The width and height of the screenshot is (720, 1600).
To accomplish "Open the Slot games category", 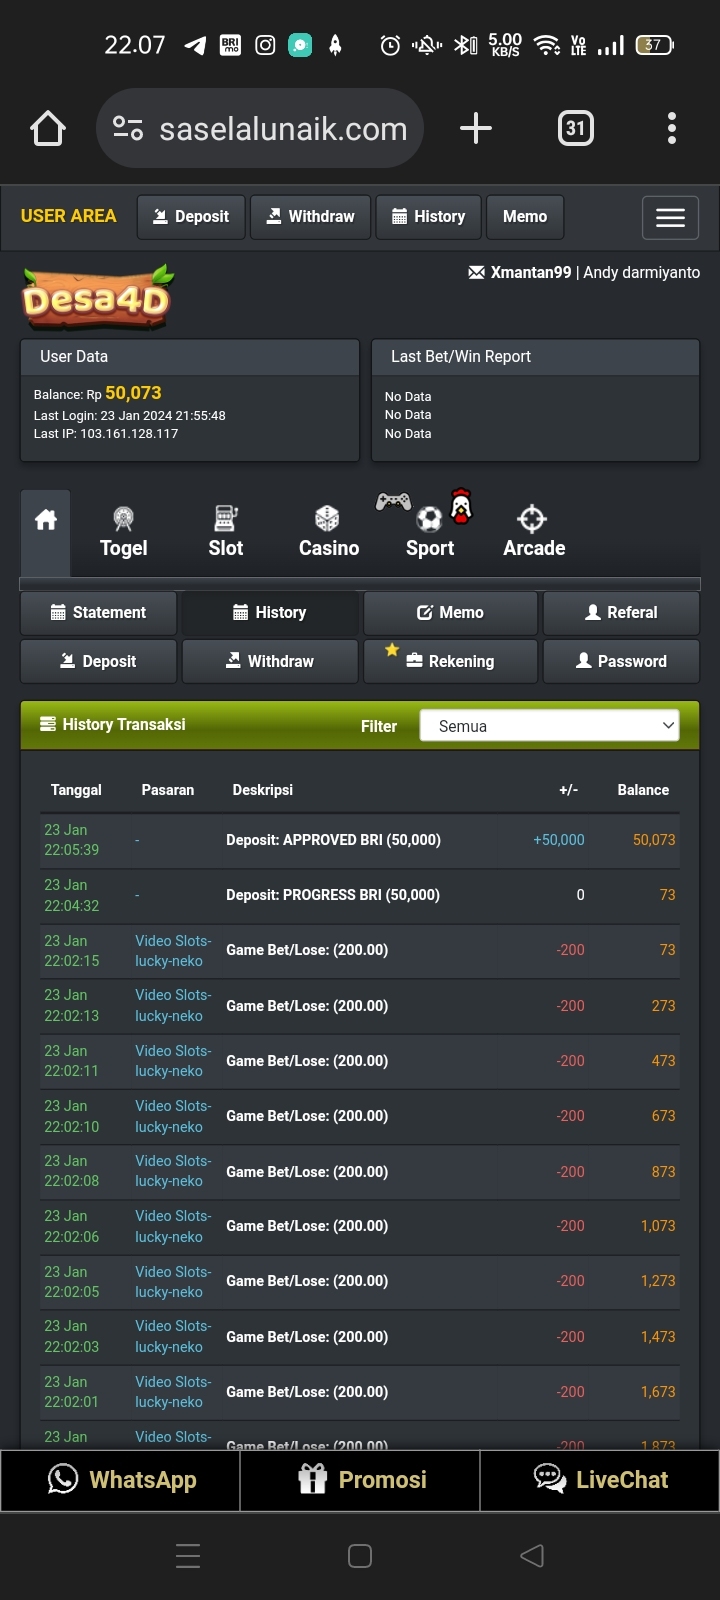I will 226,532.
